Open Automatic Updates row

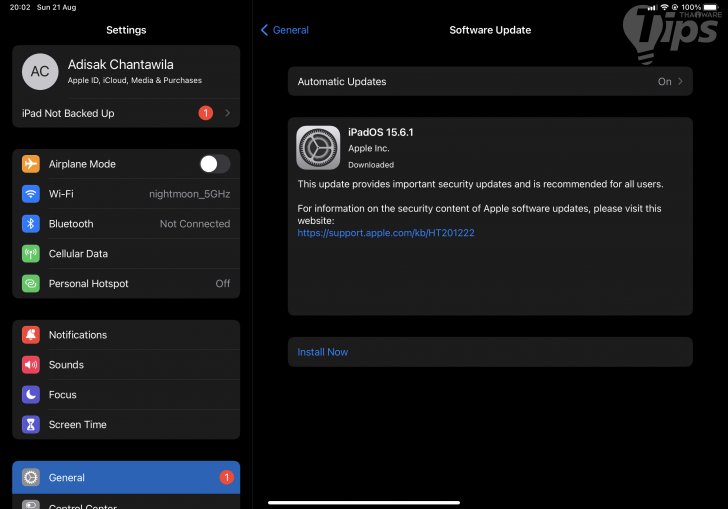[490, 81]
